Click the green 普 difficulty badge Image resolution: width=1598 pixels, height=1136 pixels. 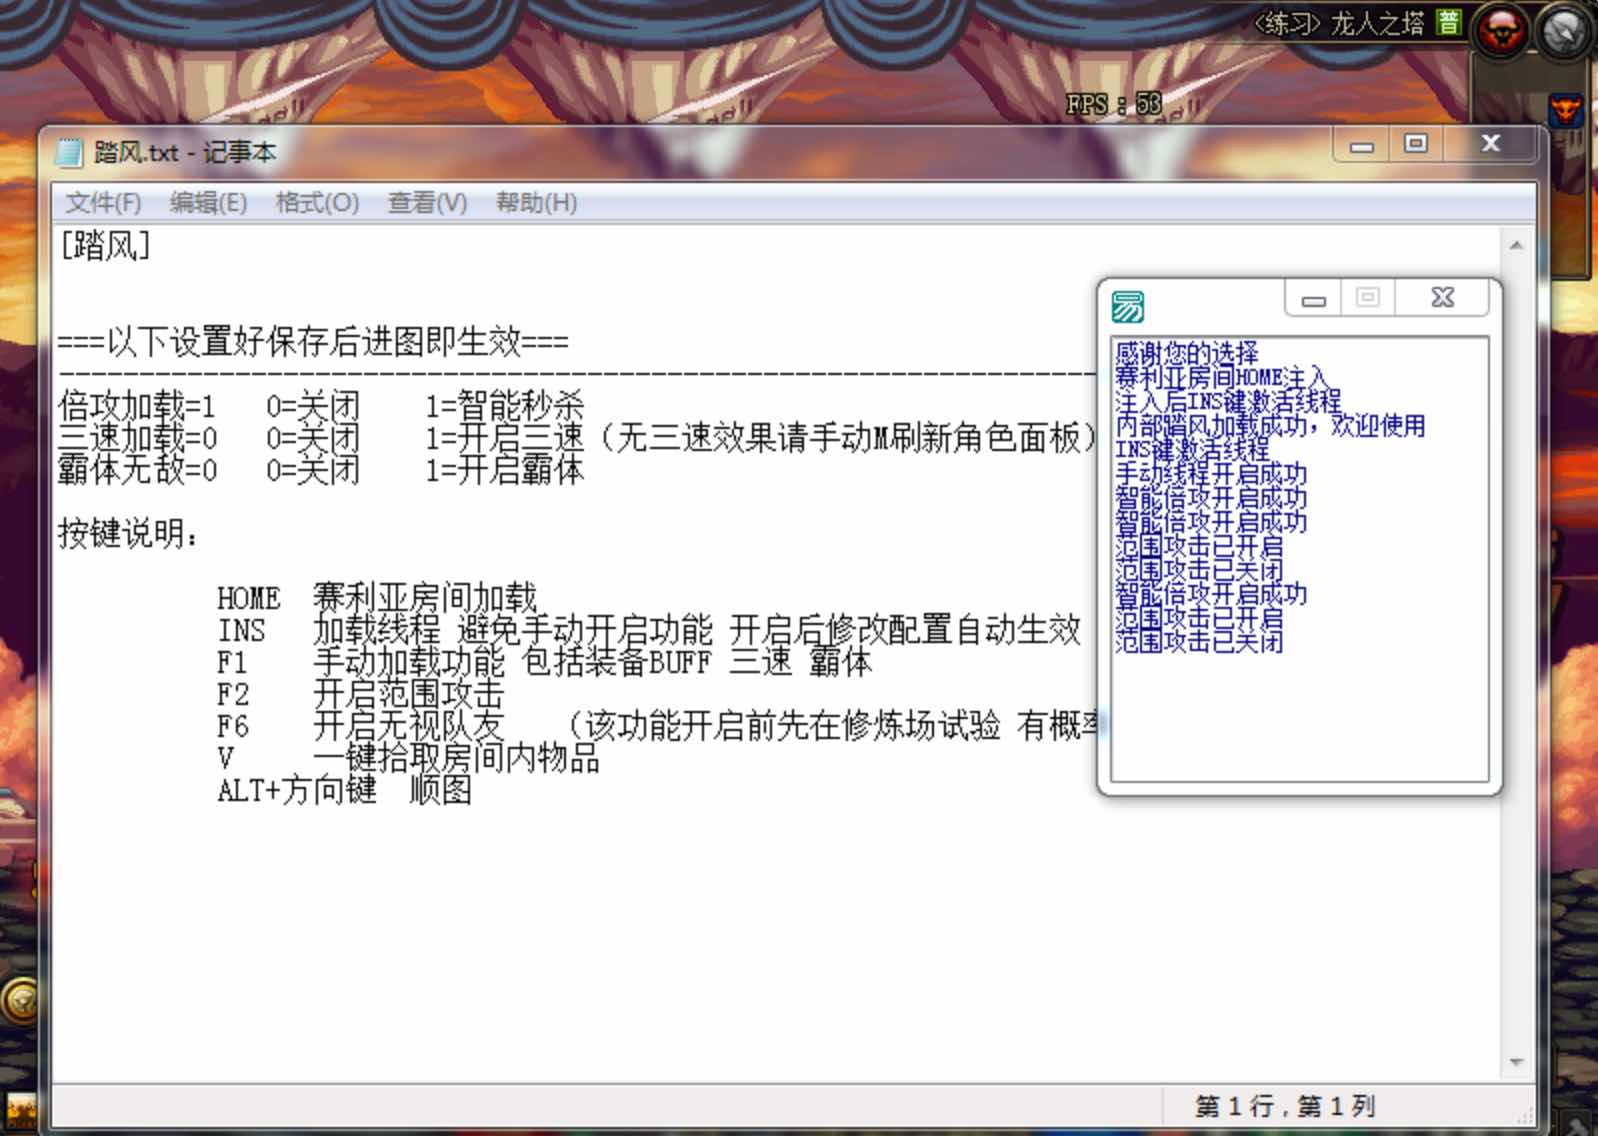click(x=1448, y=22)
